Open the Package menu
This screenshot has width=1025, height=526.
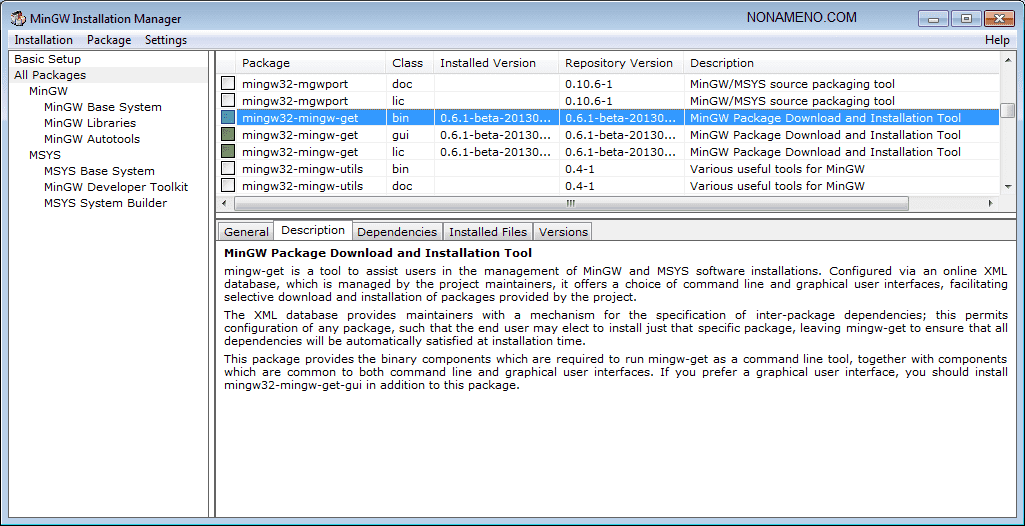109,40
